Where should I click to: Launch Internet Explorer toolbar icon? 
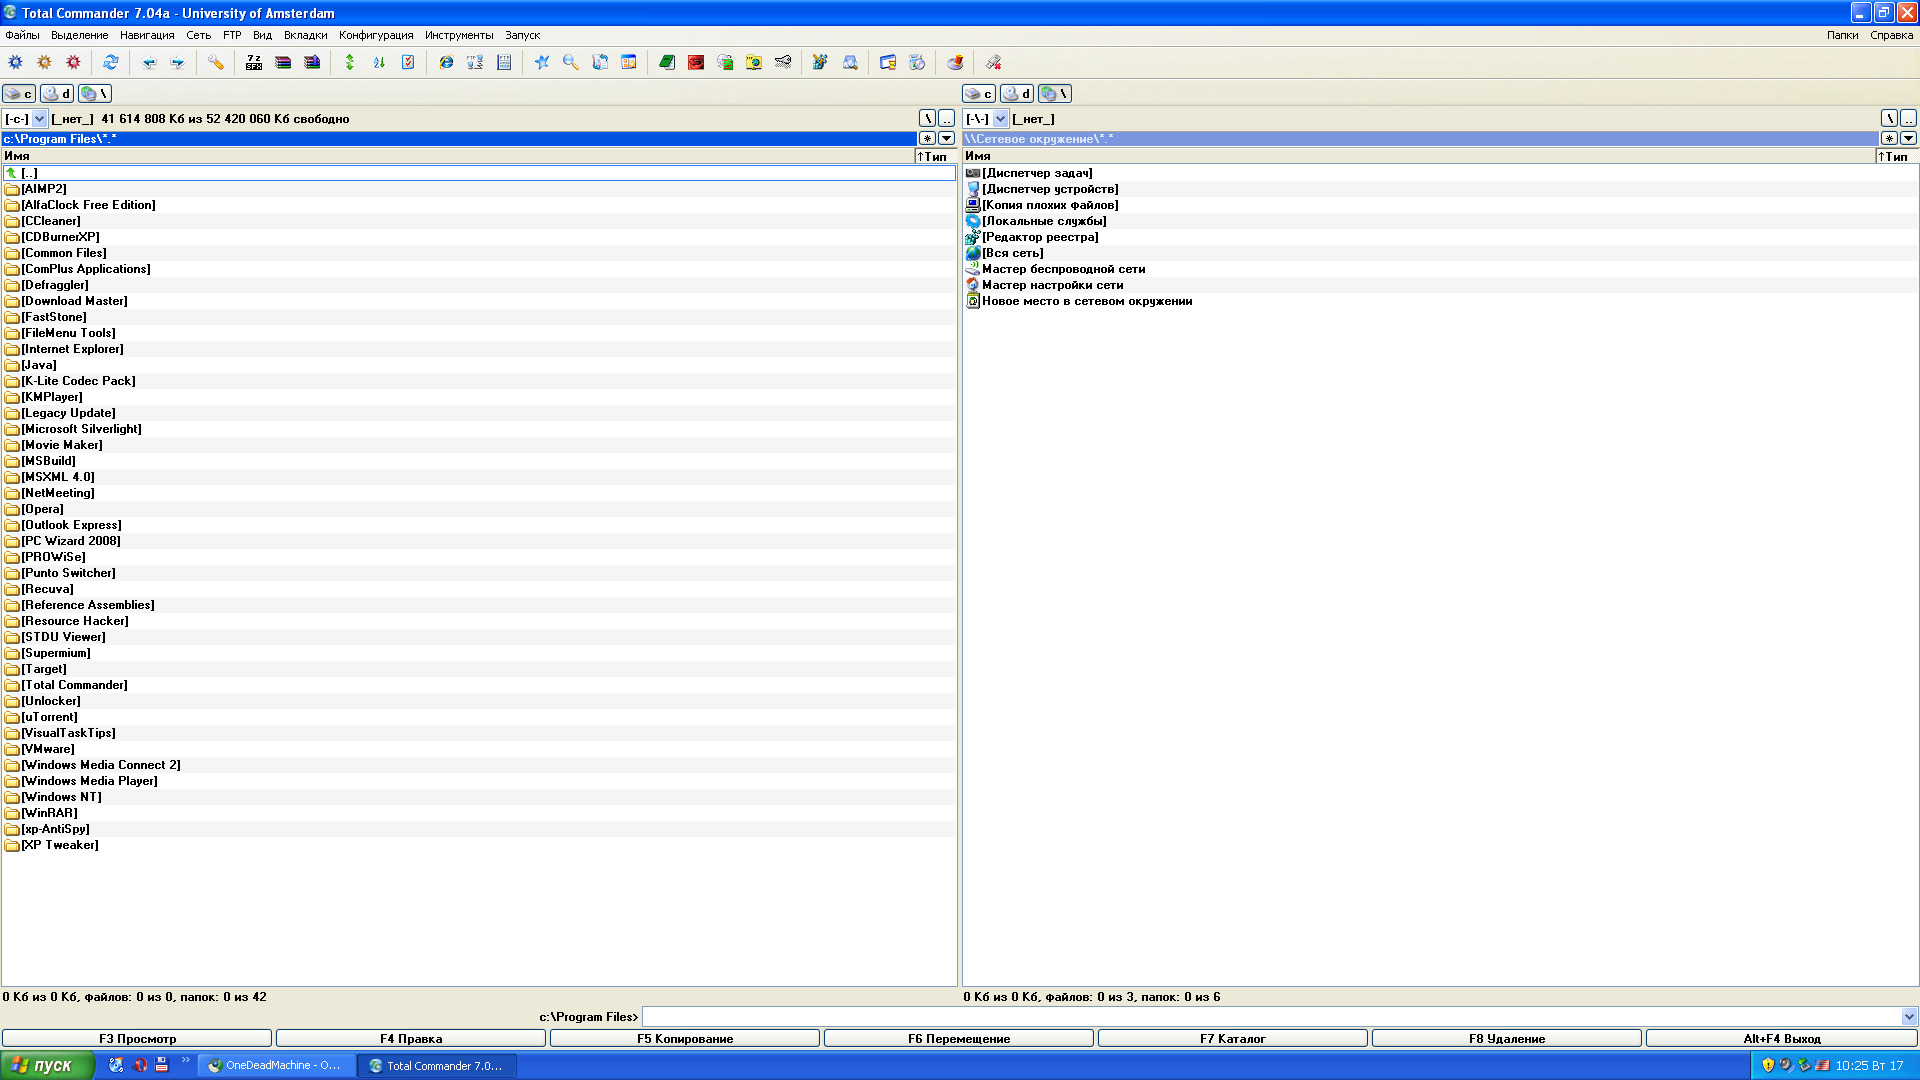(446, 62)
